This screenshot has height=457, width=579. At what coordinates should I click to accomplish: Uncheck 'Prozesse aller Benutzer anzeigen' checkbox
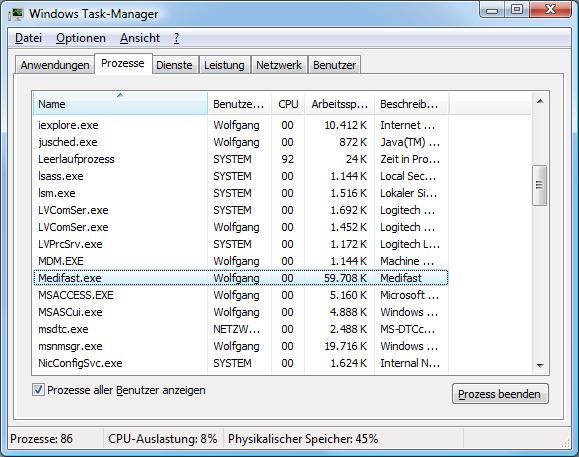38,390
